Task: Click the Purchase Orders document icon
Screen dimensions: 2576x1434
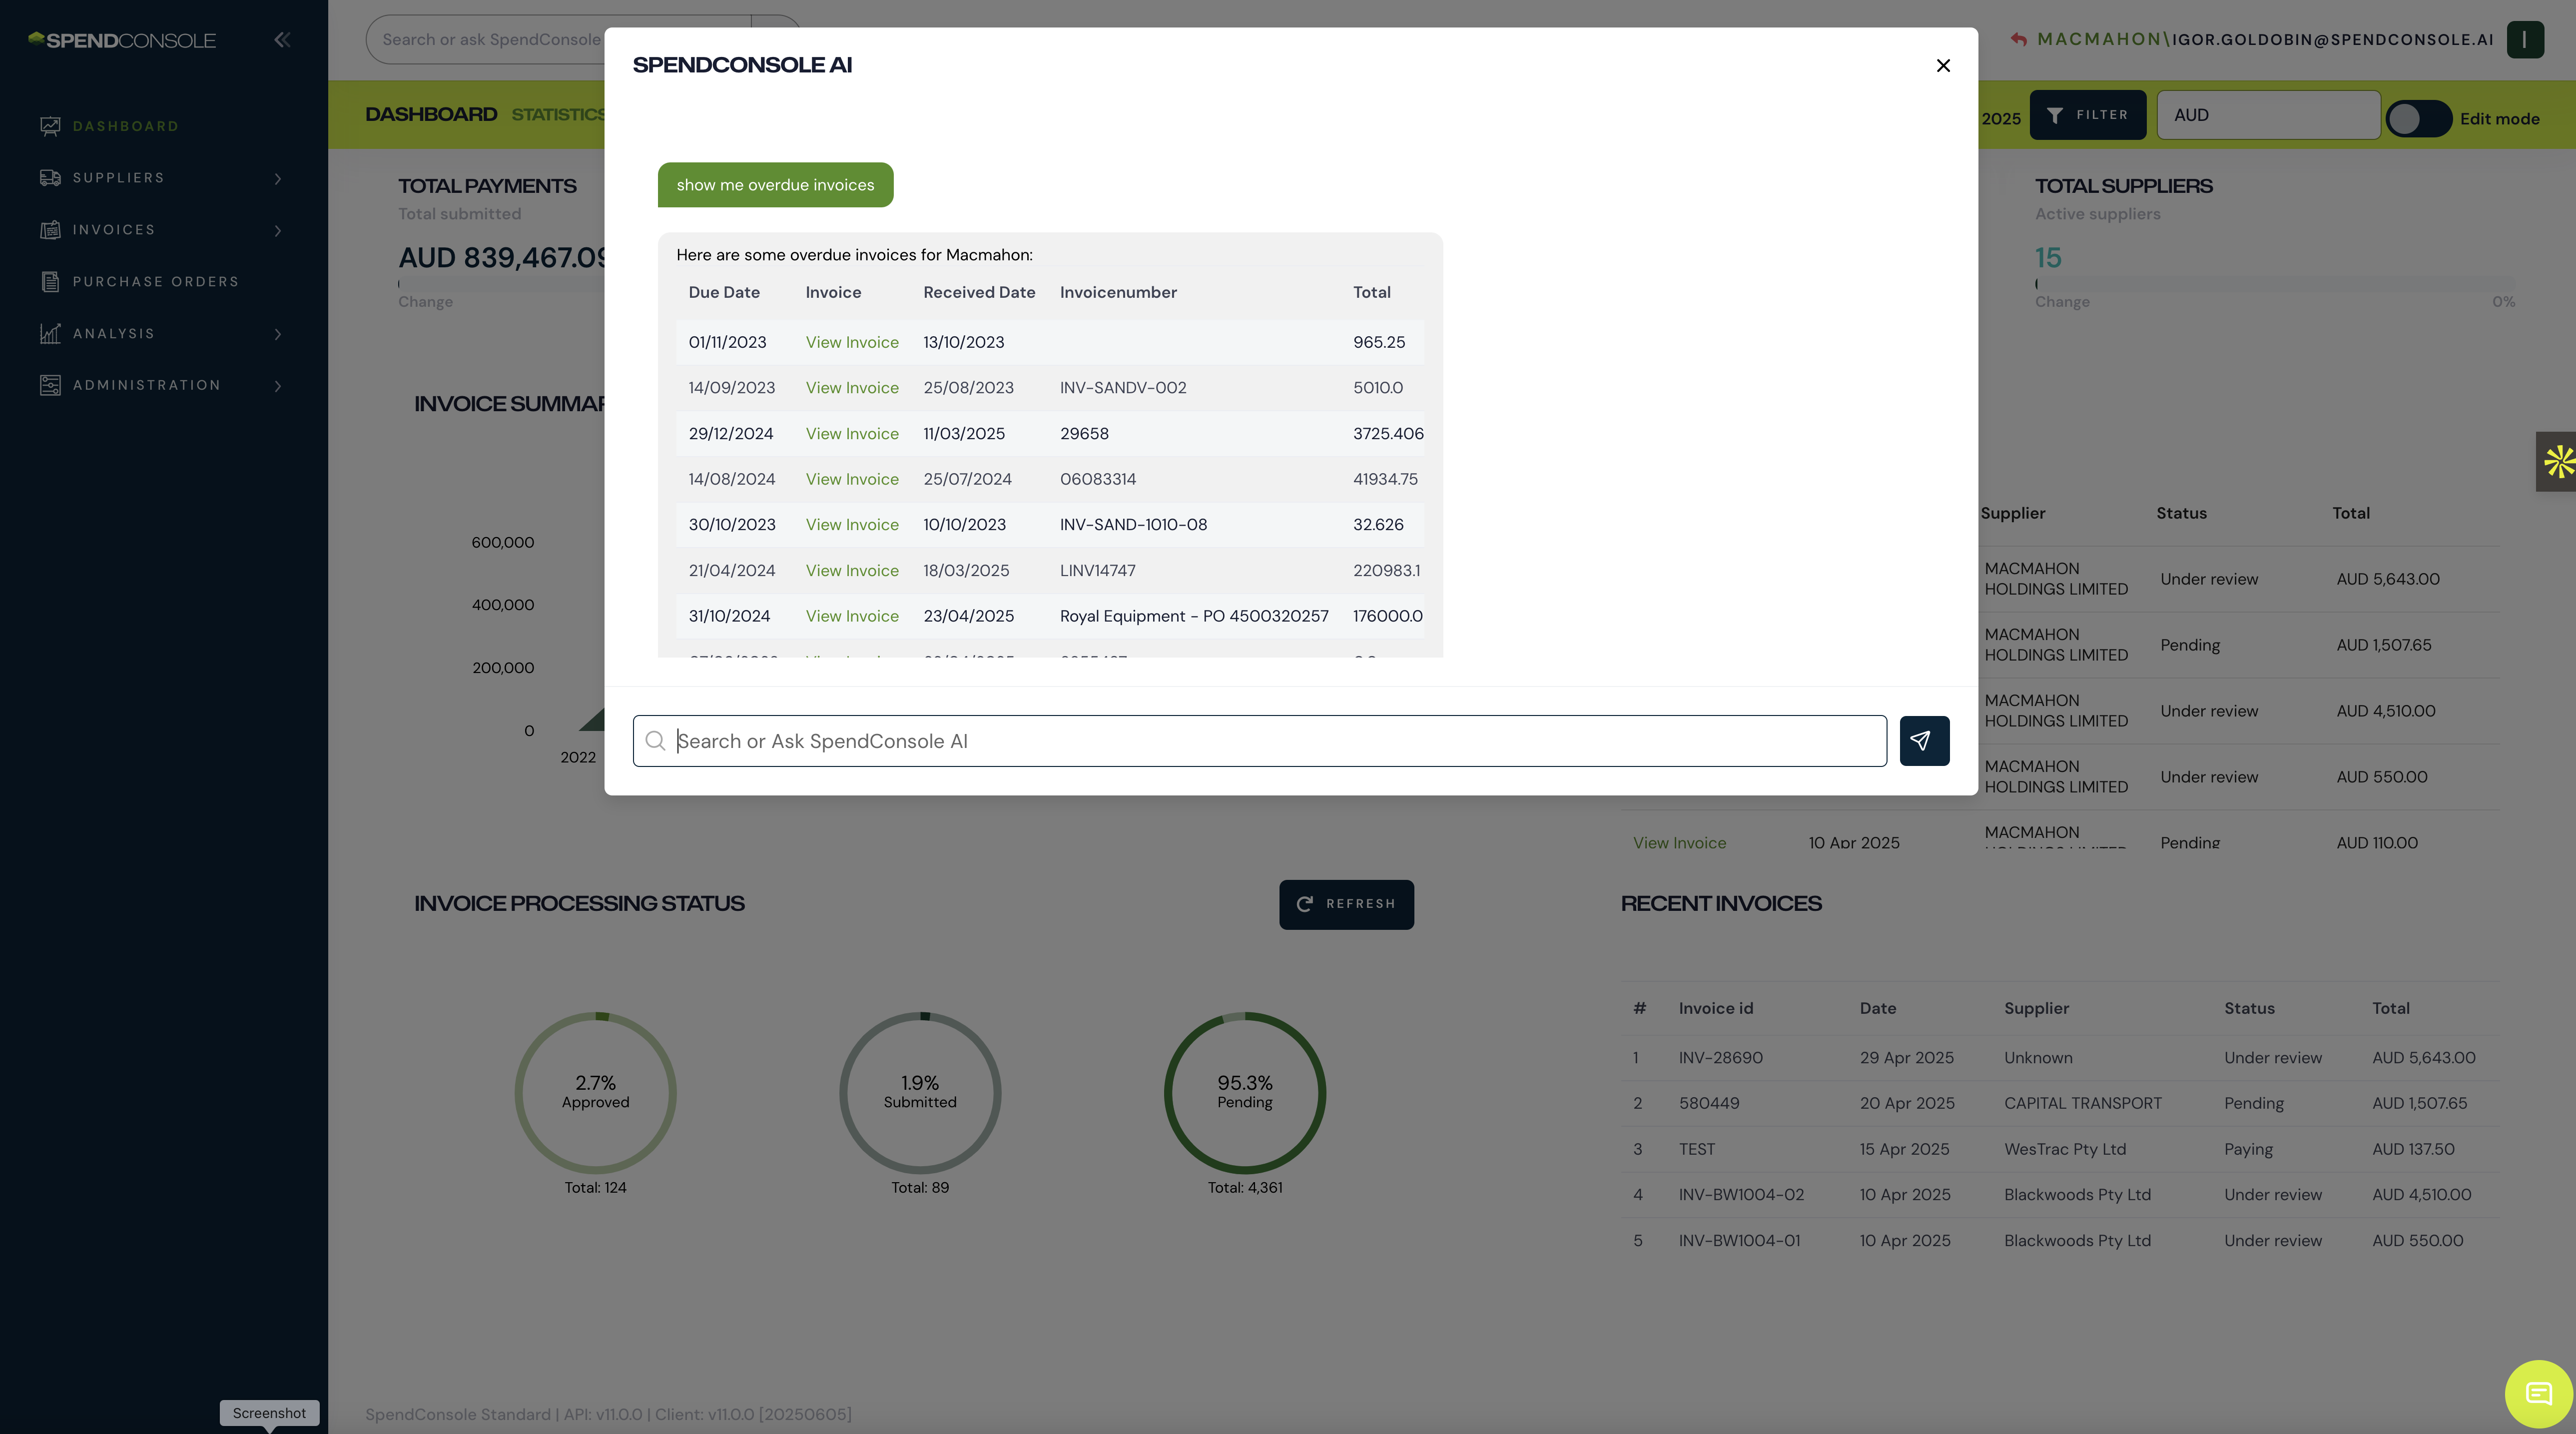Action: 50,282
